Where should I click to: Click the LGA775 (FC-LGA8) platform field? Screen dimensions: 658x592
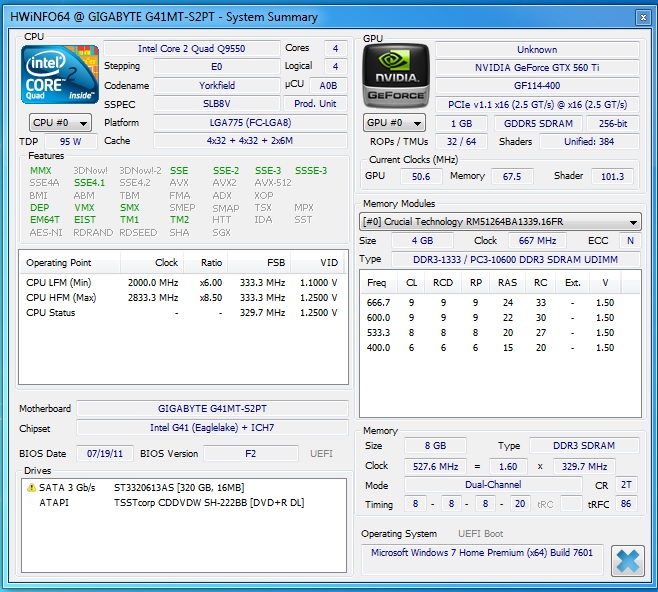pos(251,123)
